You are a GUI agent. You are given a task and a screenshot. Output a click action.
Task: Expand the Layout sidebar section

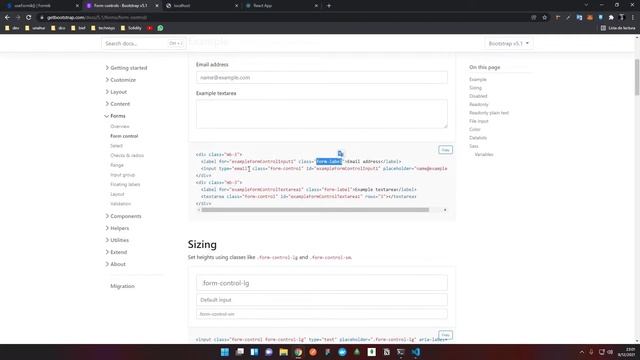coord(116,92)
